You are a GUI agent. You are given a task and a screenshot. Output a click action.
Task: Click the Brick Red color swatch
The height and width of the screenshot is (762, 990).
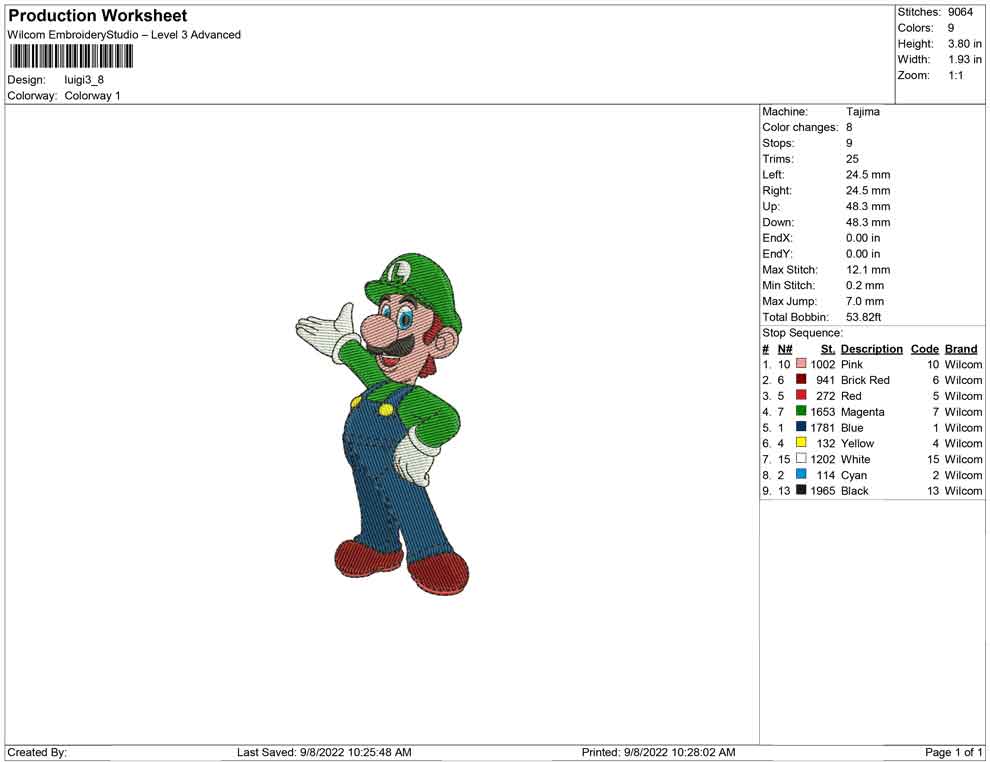pos(801,379)
